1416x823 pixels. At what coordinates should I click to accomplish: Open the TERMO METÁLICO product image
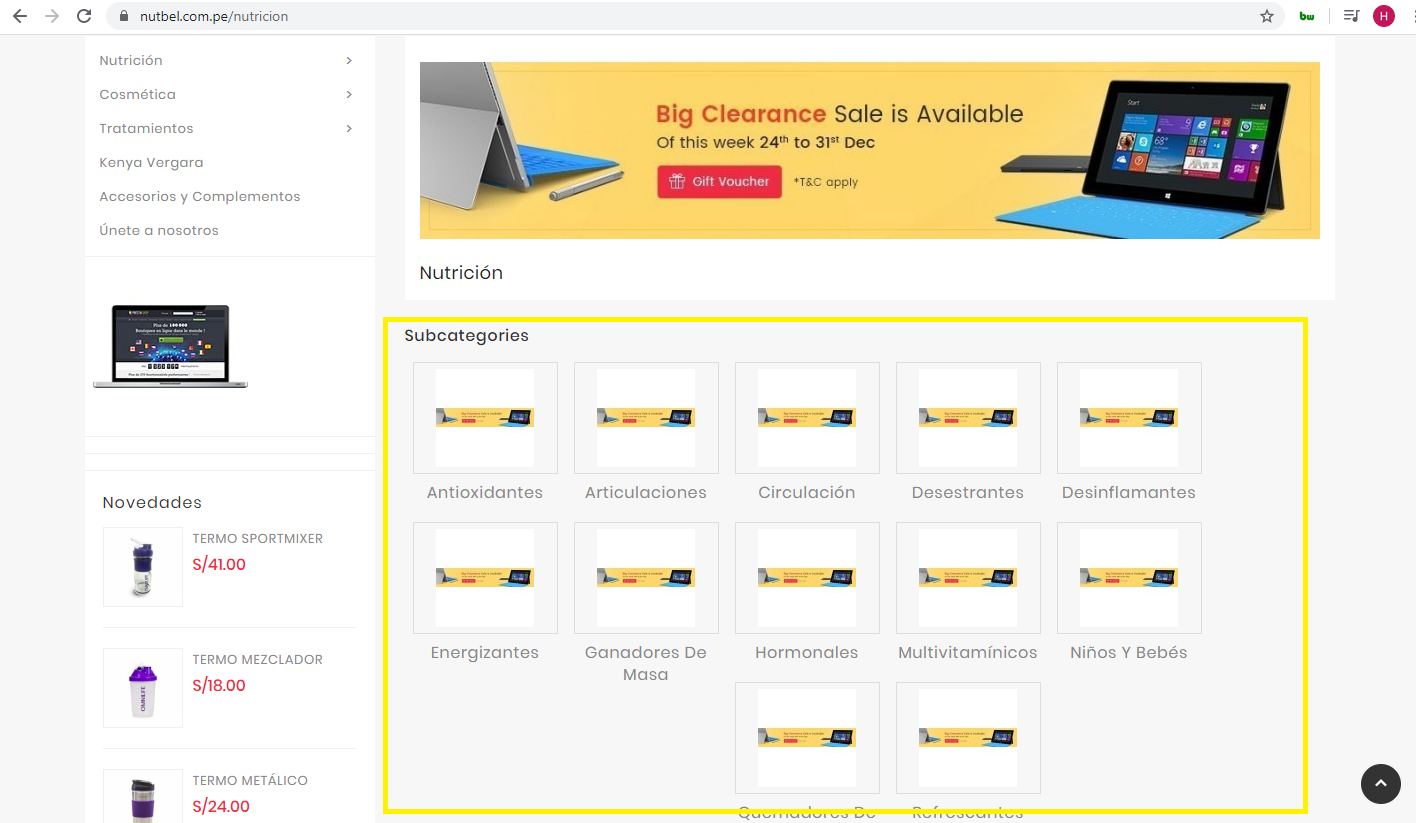143,796
